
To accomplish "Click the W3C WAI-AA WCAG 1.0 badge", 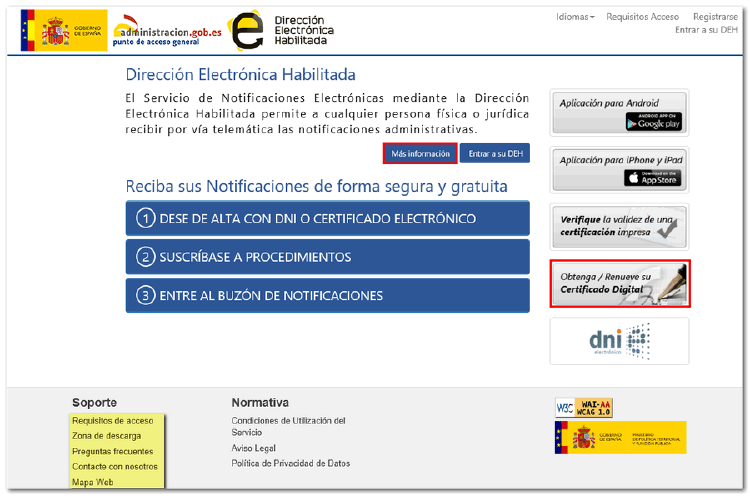I will (584, 408).
